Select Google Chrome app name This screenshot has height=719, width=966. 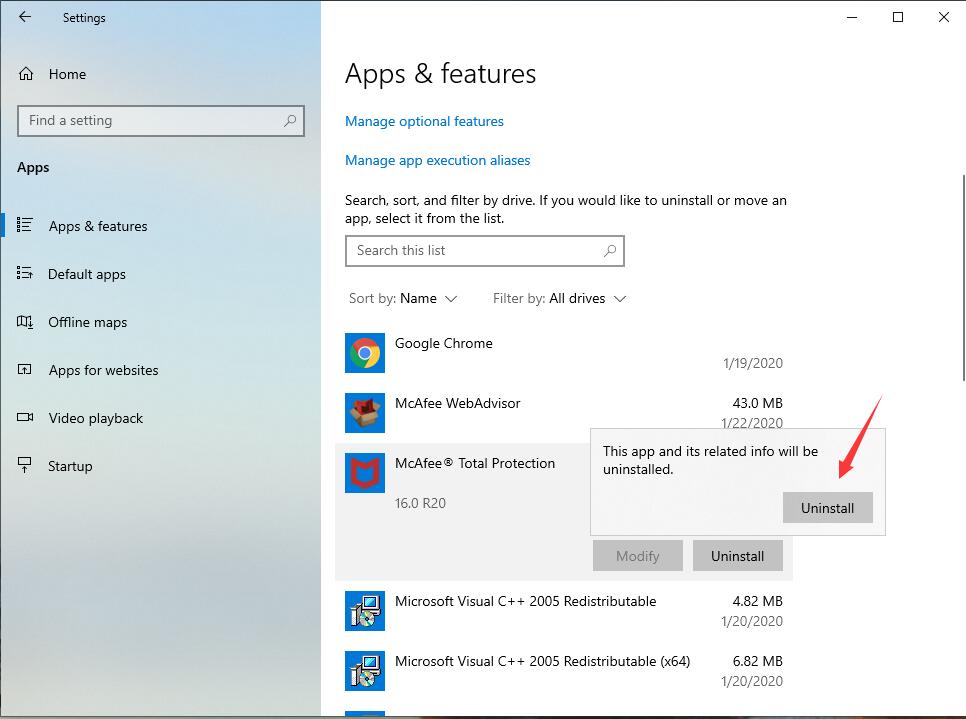point(444,343)
